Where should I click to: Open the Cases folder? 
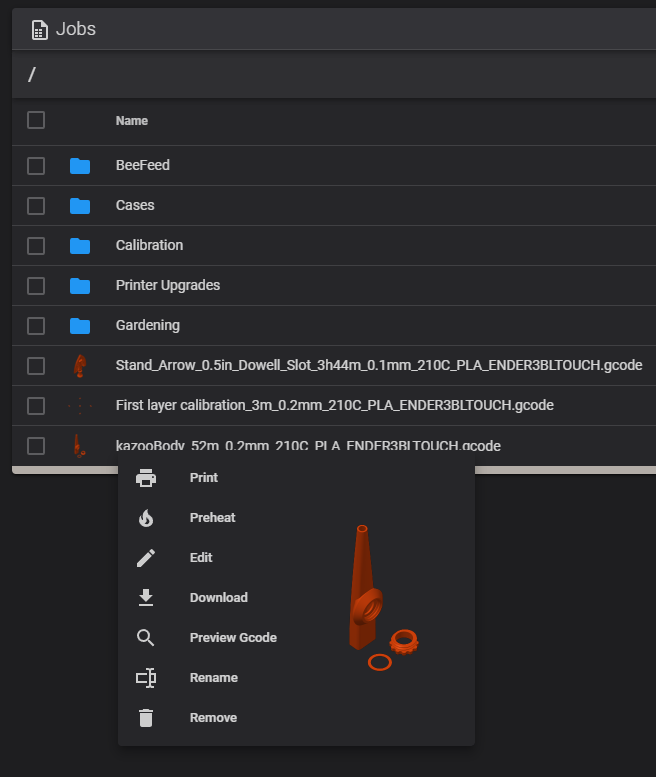pos(135,205)
